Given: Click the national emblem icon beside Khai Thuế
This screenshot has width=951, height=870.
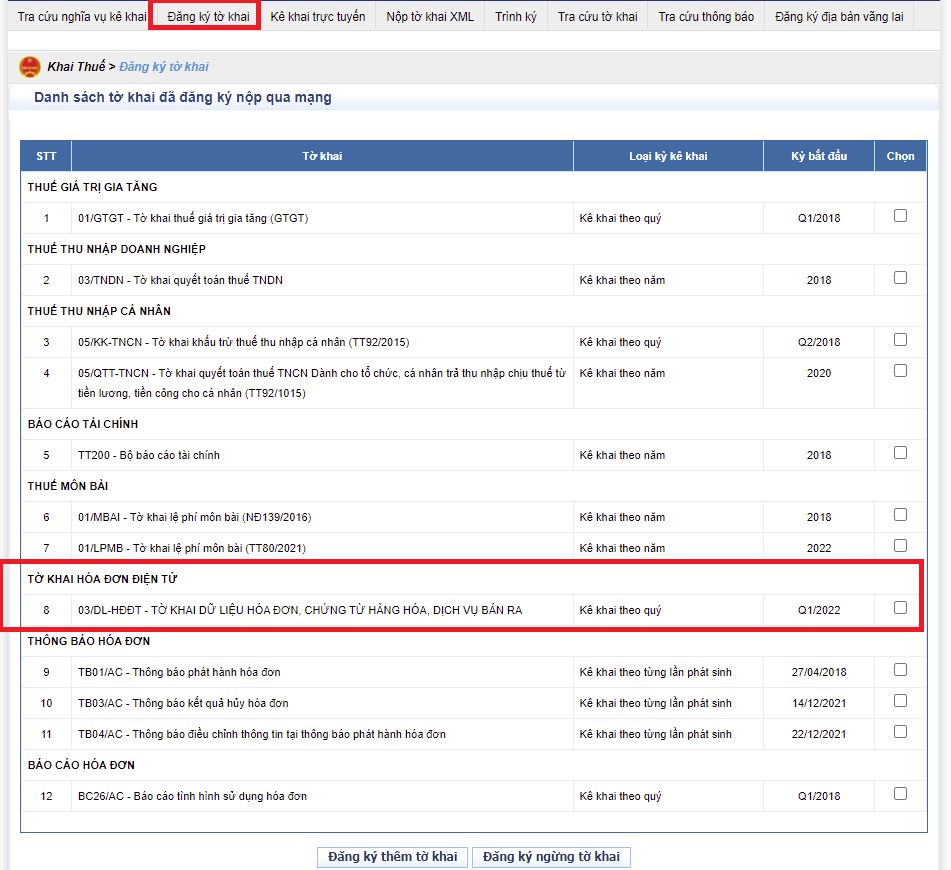Looking at the screenshot, I should point(28,67).
